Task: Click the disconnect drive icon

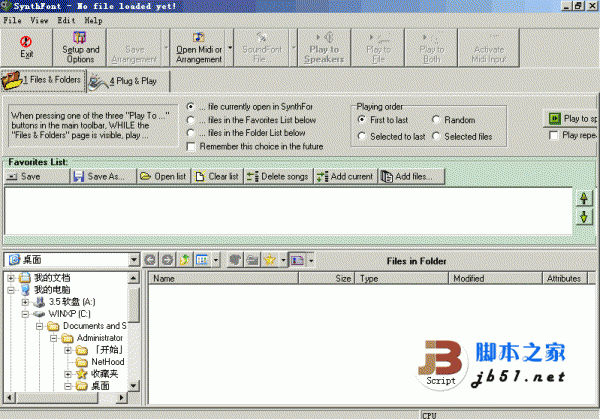Action: pos(252,260)
